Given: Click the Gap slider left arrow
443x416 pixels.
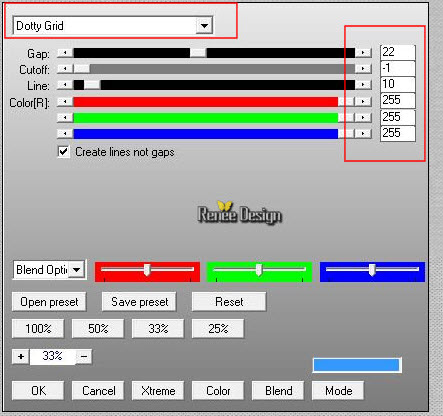Looking at the screenshot, I should (x=65, y=53).
